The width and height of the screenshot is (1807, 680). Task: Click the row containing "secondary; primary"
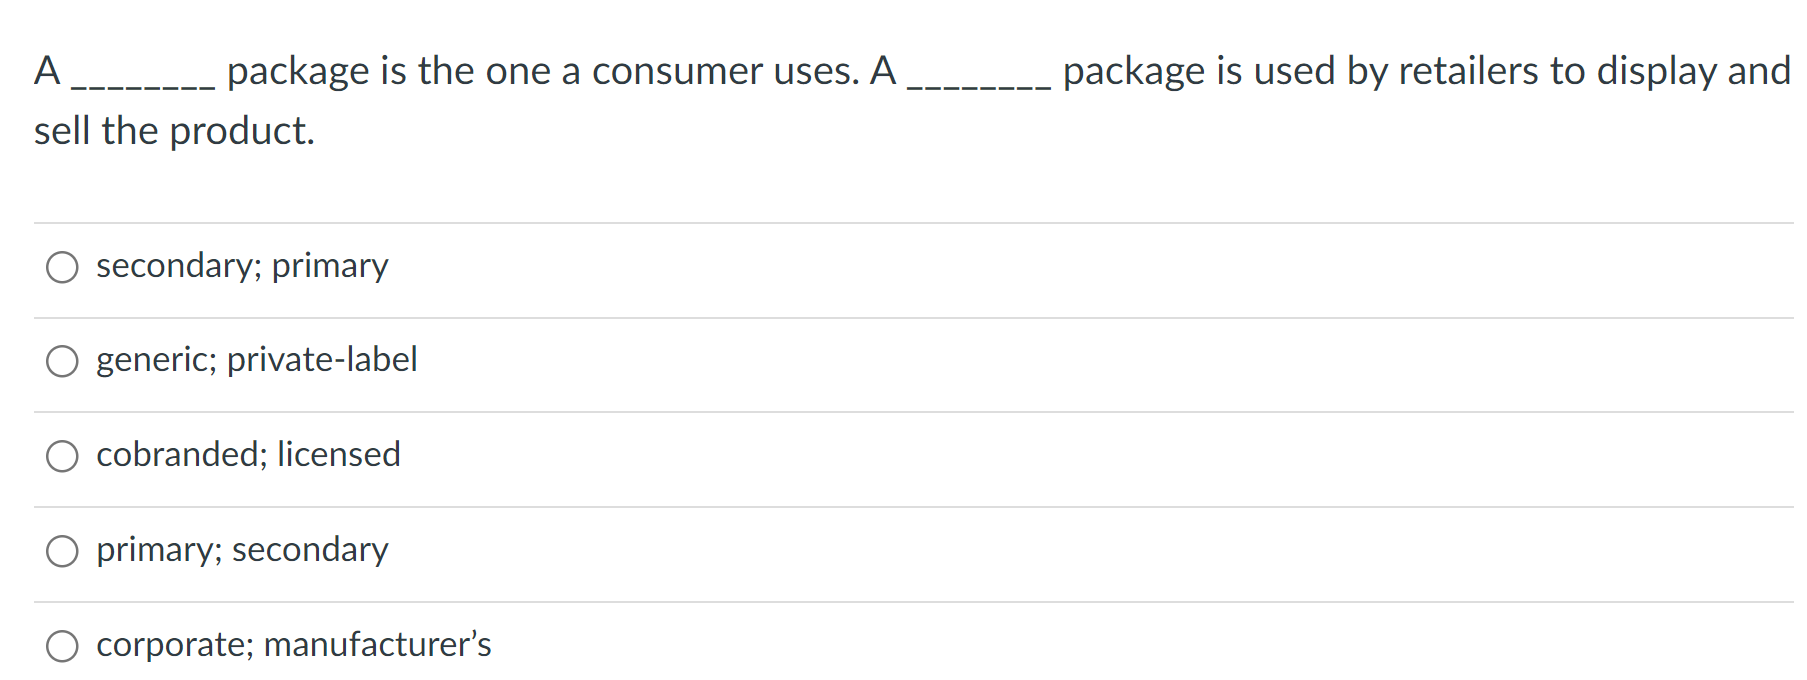tap(600, 267)
